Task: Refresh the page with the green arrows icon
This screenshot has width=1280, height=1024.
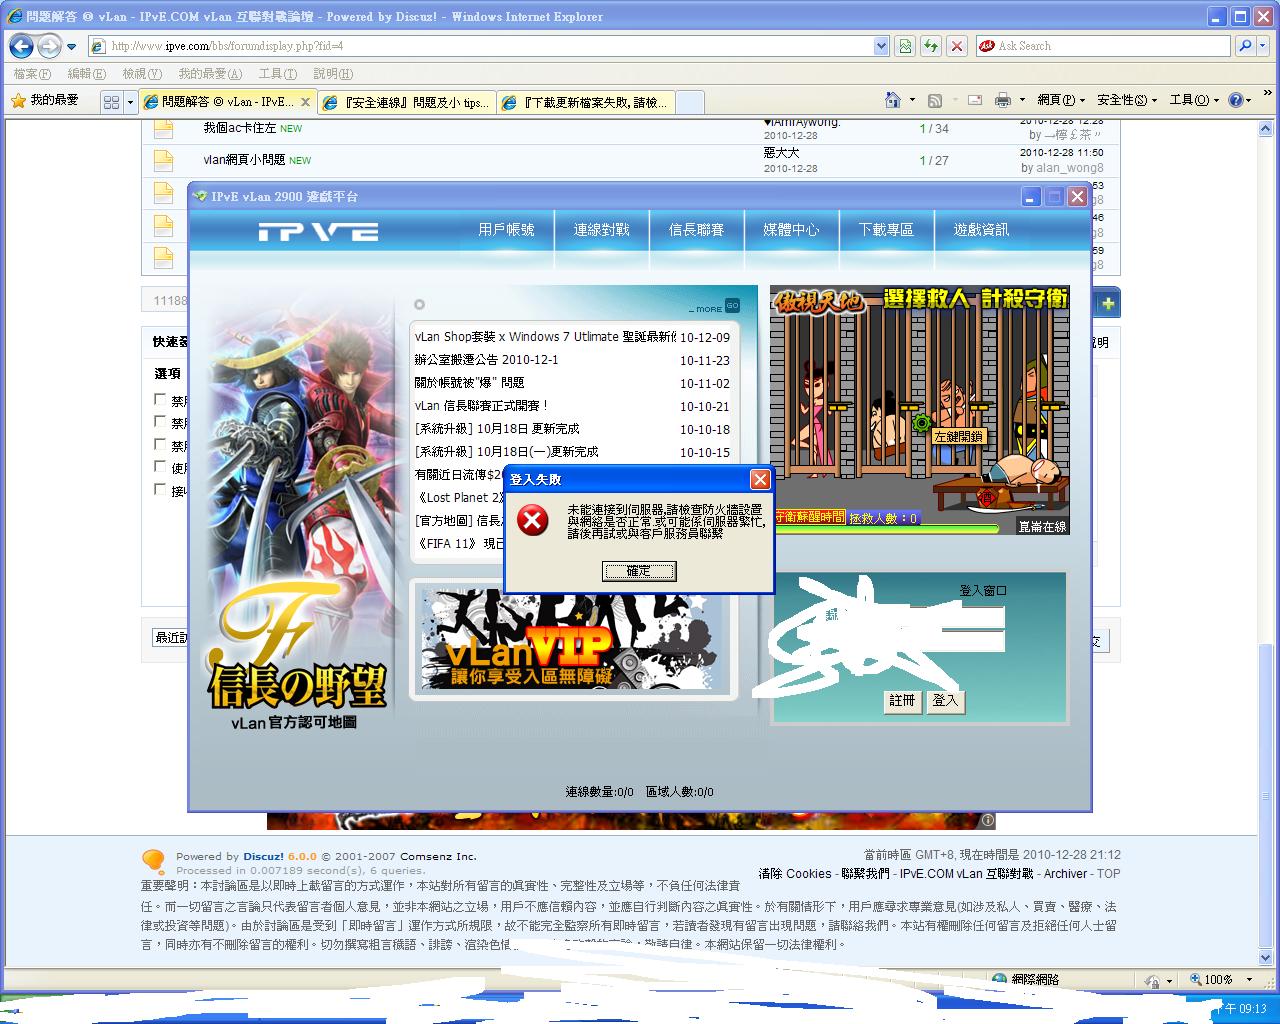Action: pos(931,46)
